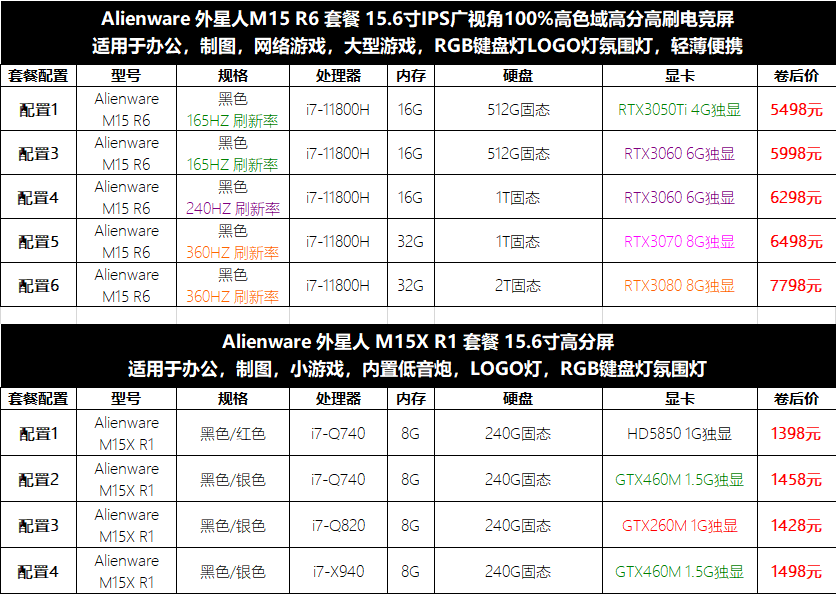Click 配置1 in the M15 R6 table
This screenshot has width=839, height=594.
click(38, 110)
